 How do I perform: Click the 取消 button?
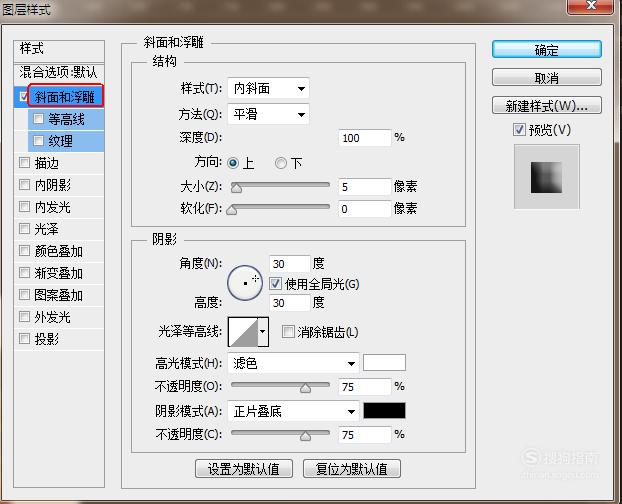coord(547,77)
